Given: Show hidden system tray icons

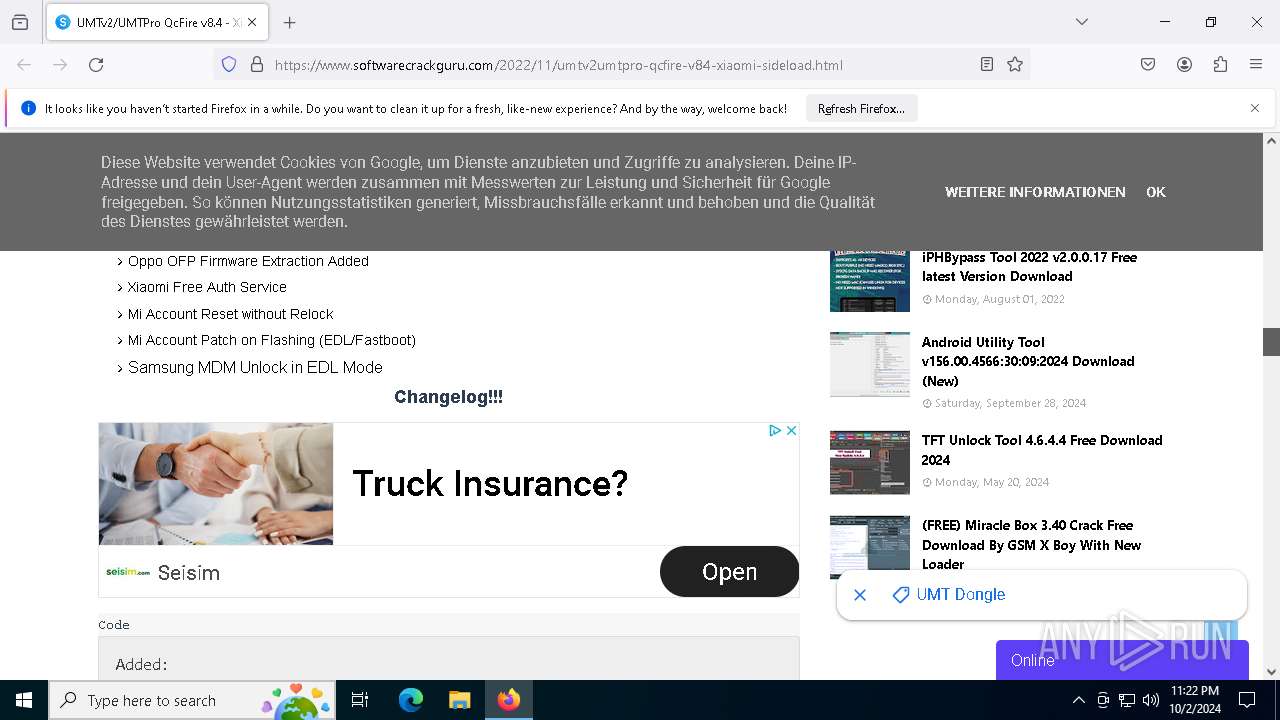Looking at the screenshot, I should (x=1078, y=700).
